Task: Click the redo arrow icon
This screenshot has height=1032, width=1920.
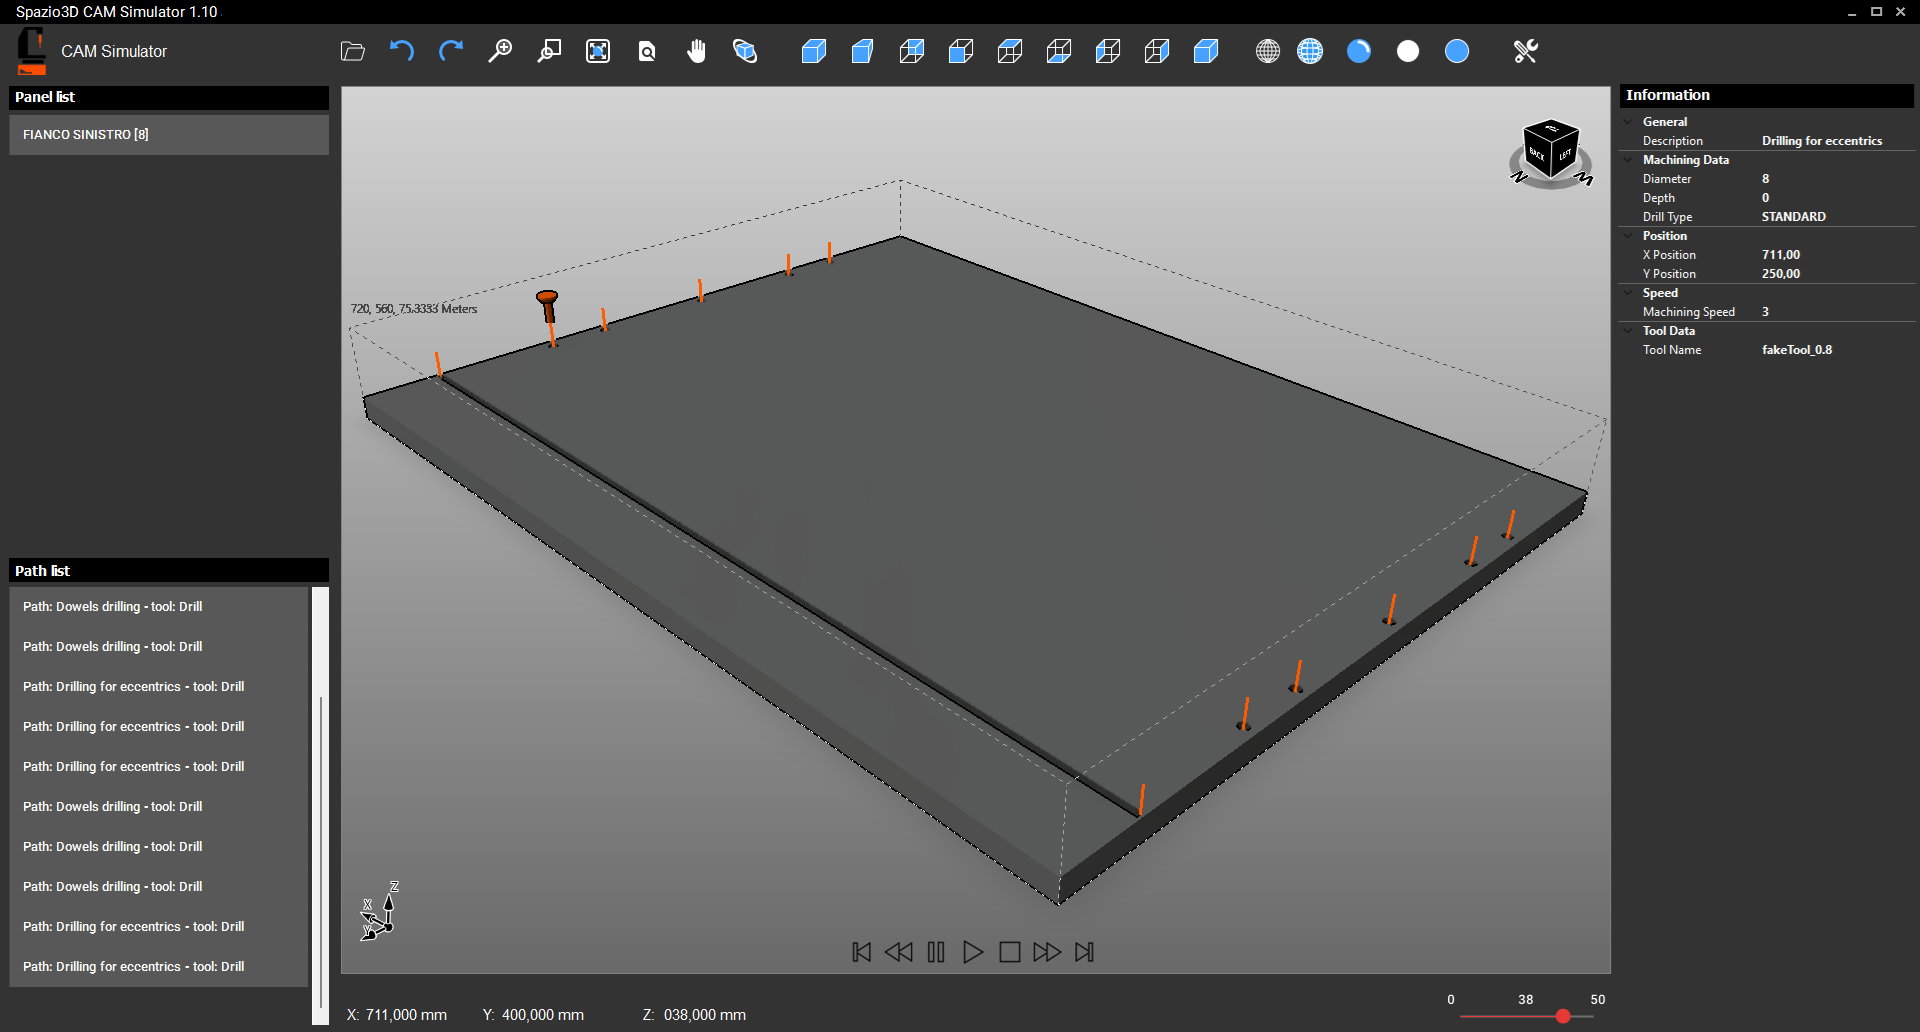Action: [x=450, y=51]
